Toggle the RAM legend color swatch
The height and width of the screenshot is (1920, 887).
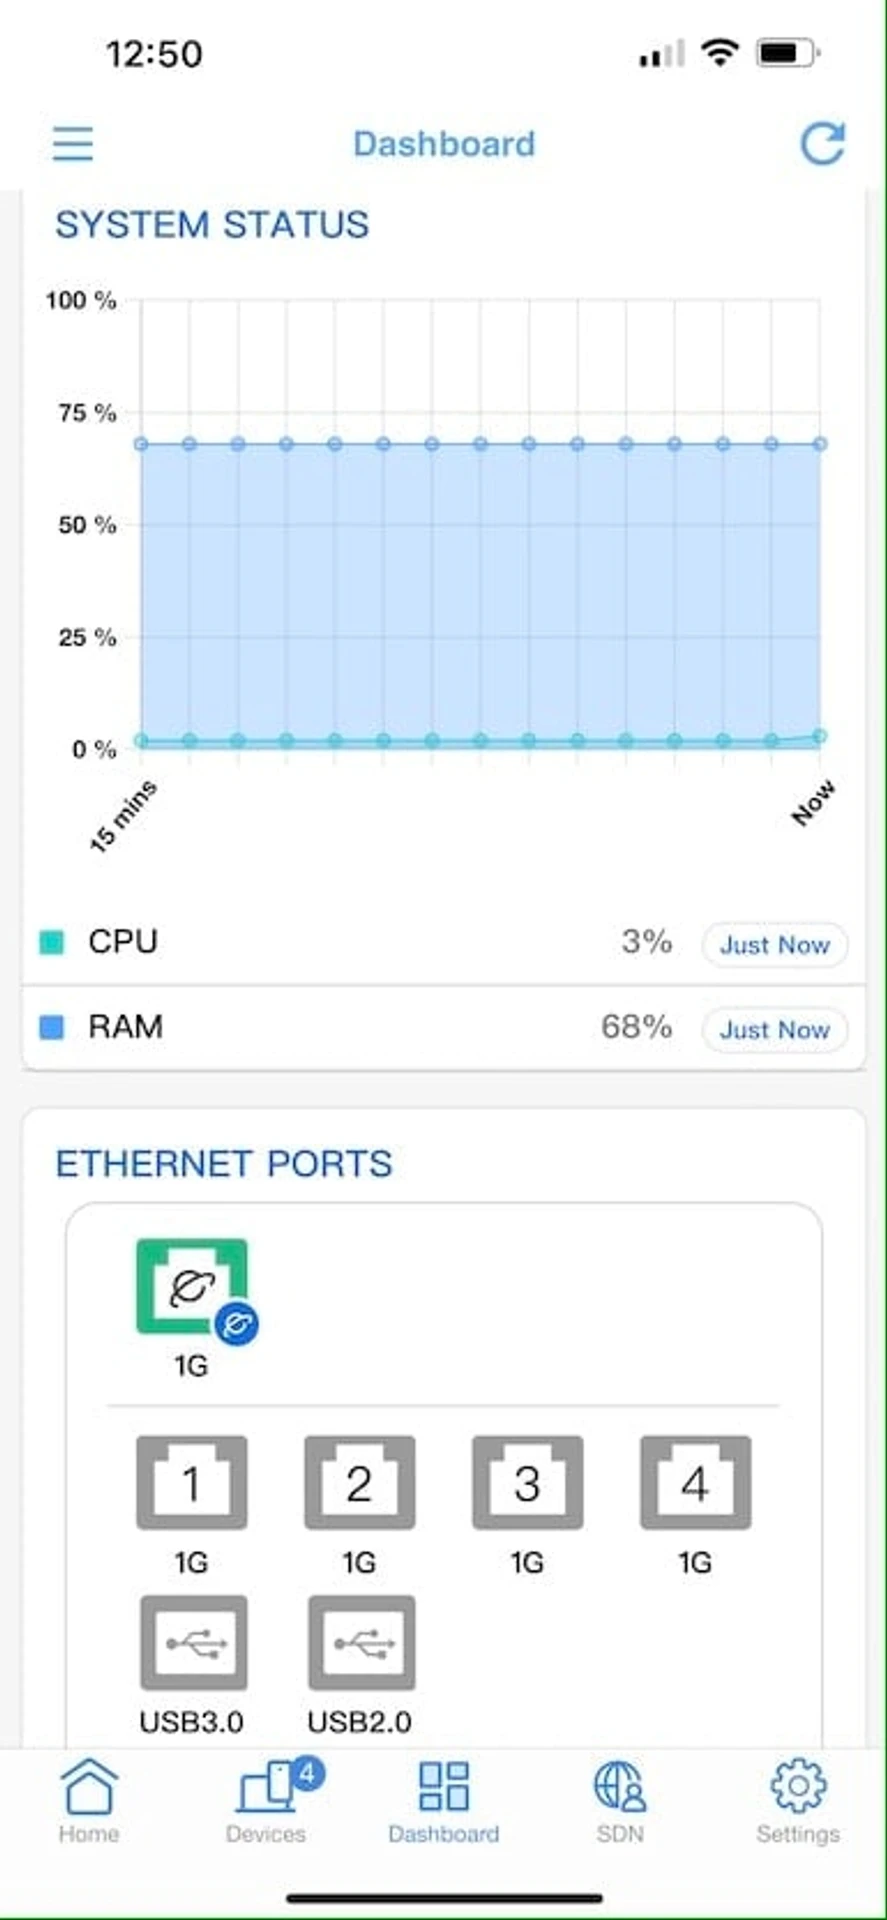[51, 1027]
